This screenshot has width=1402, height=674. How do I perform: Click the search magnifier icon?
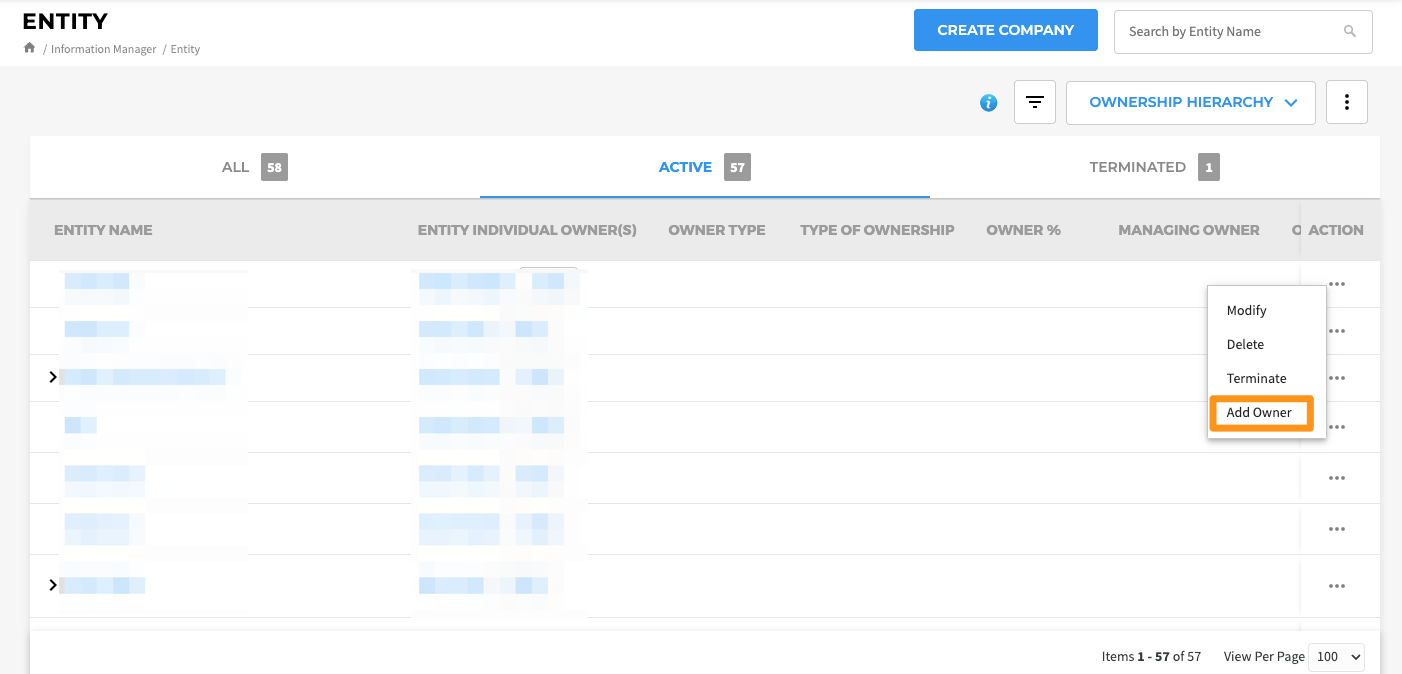pyautogui.click(x=1350, y=31)
